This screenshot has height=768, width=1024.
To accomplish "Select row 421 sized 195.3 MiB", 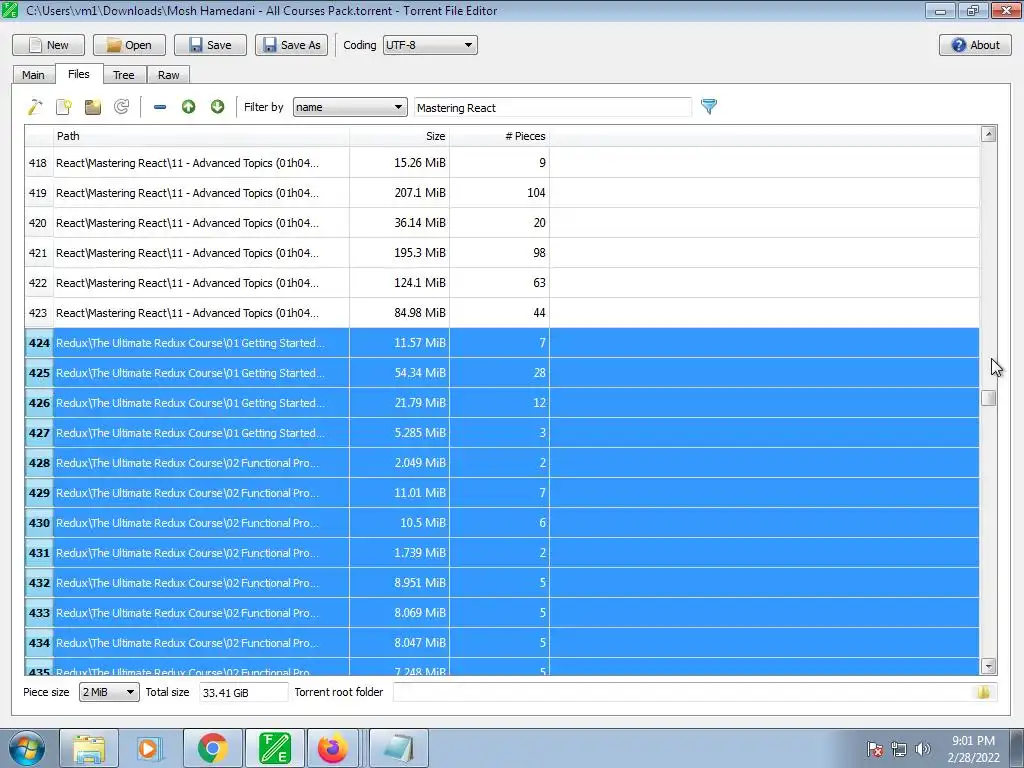I will [502, 253].
